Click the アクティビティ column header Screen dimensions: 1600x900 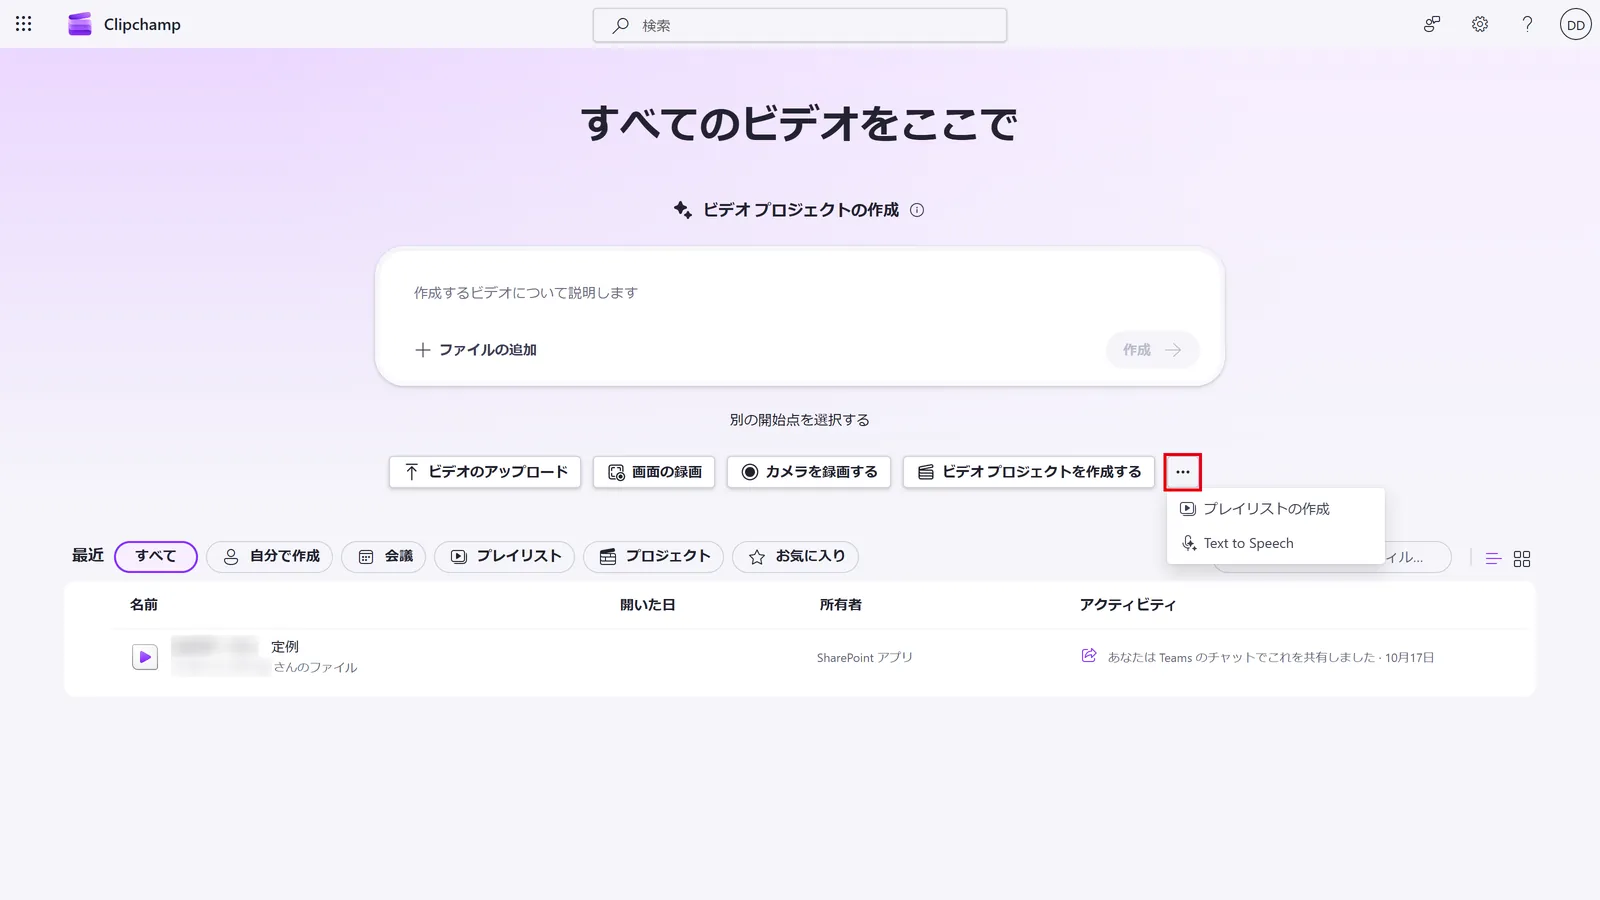pos(1128,605)
